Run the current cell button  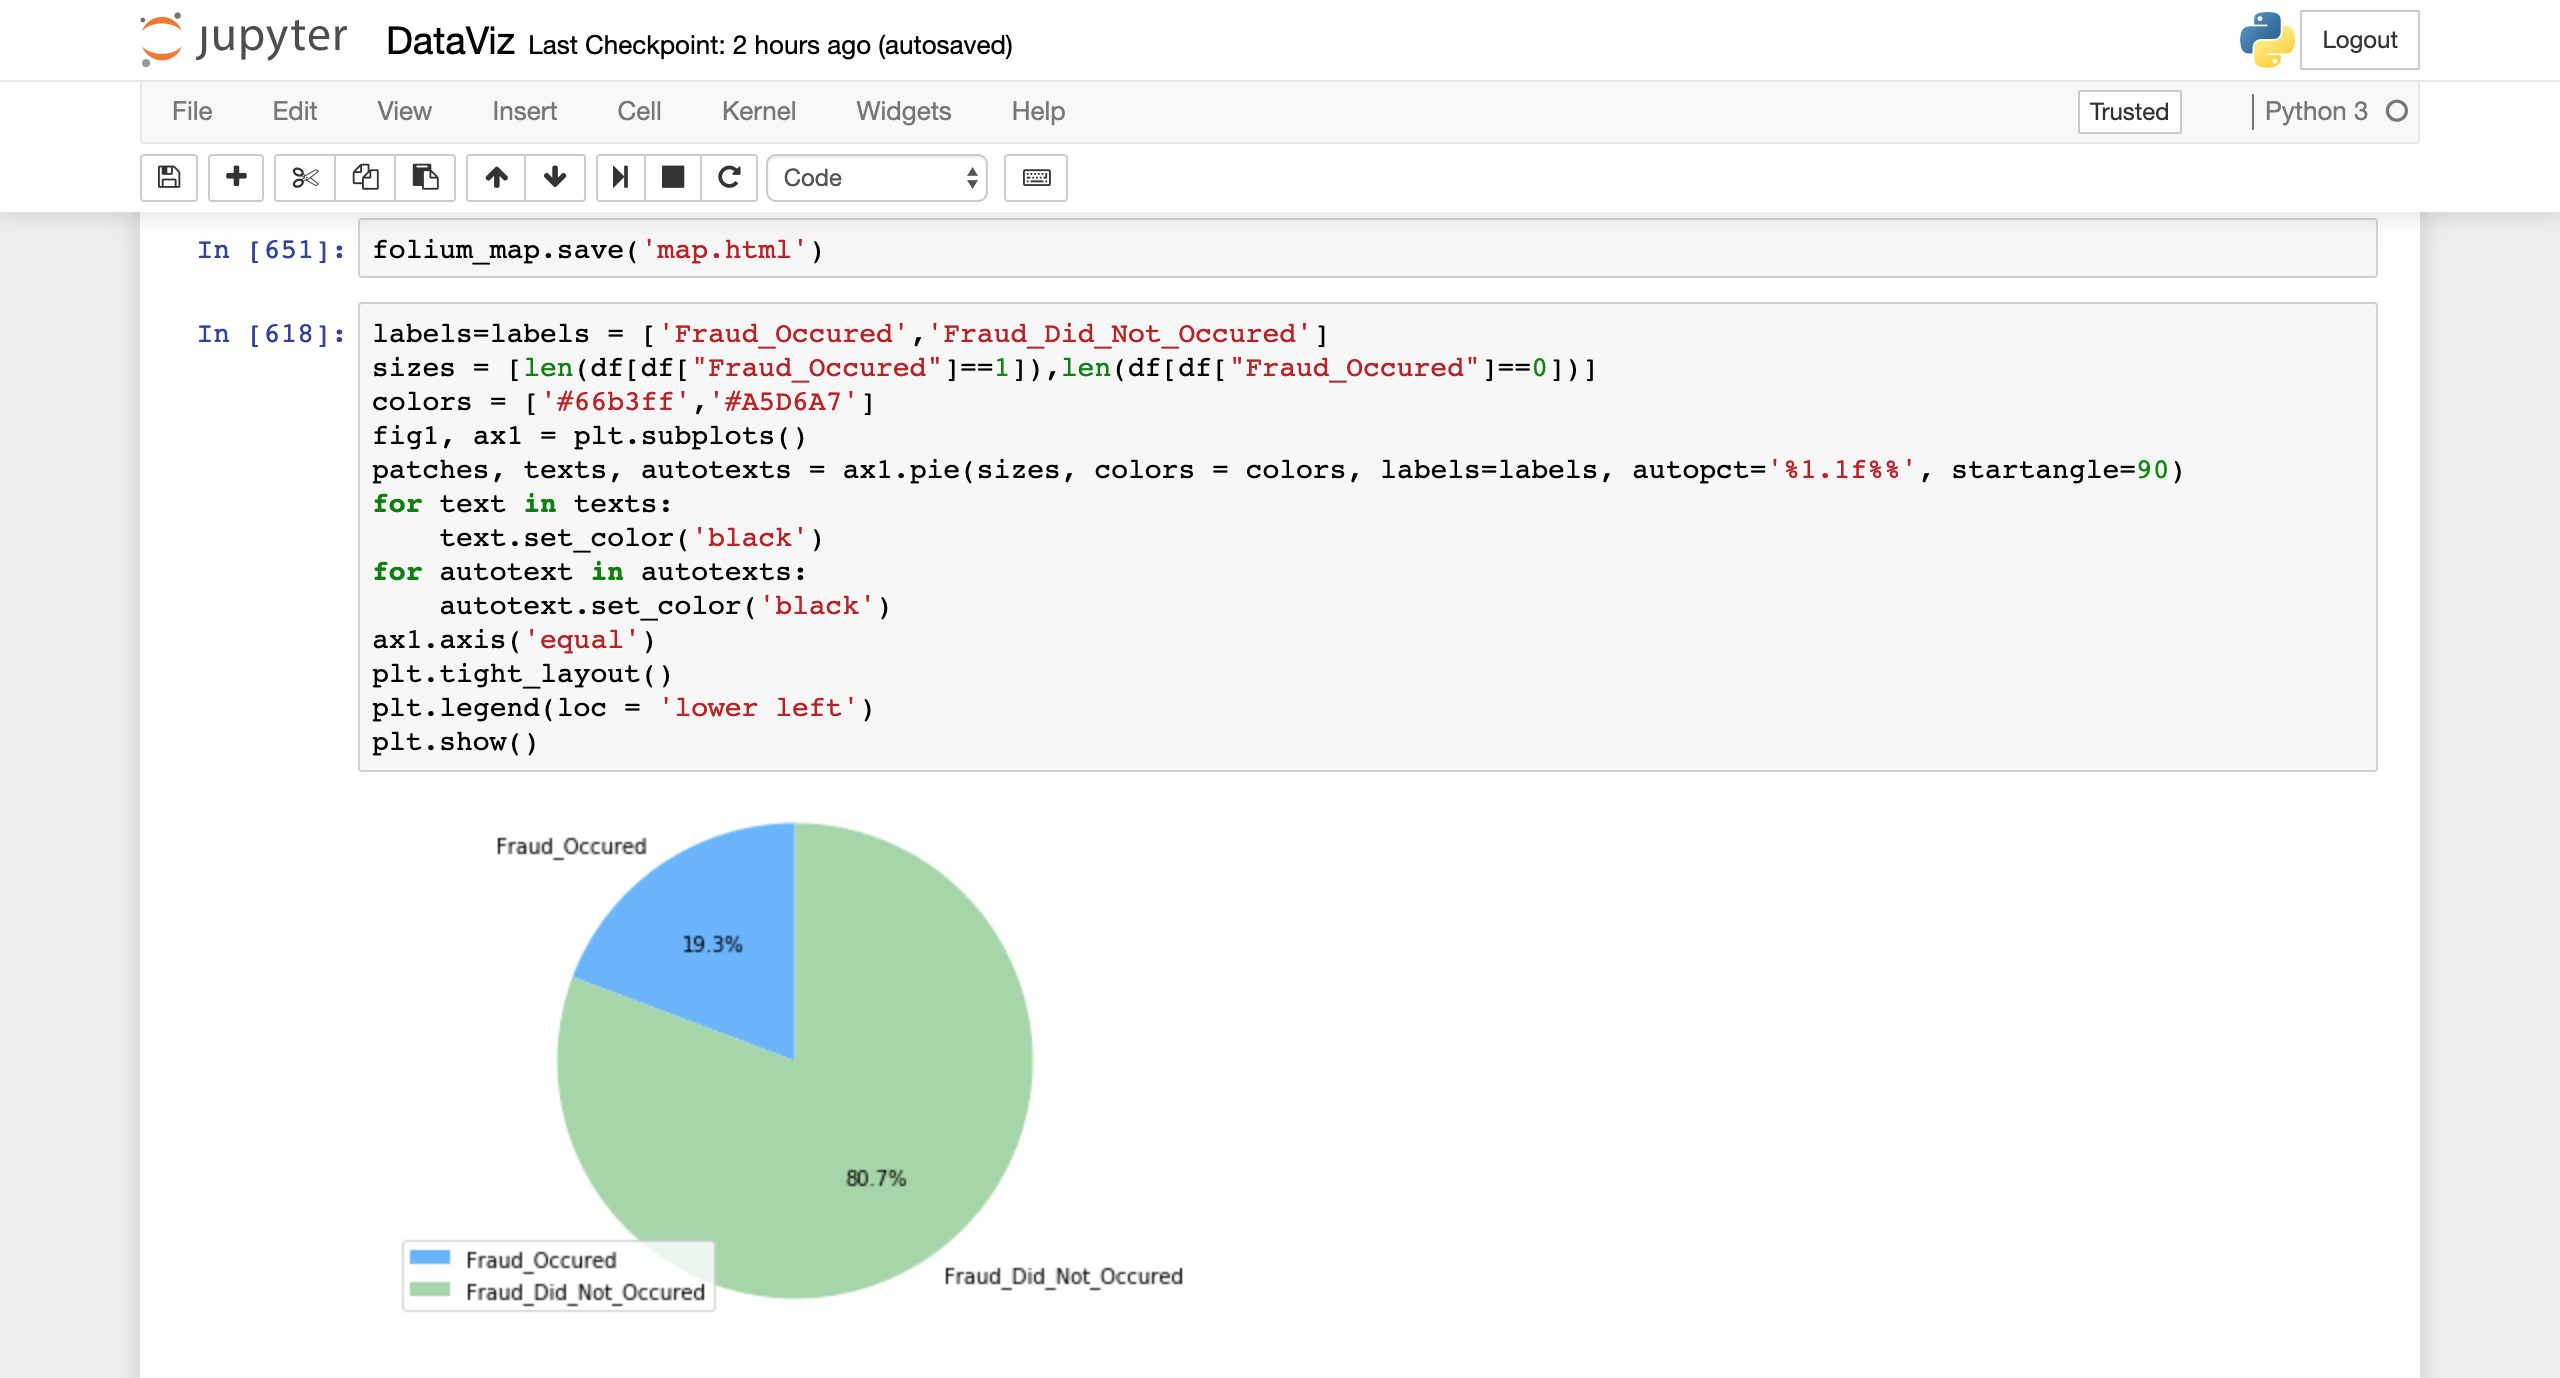pyautogui.click(x=620, y=177)
